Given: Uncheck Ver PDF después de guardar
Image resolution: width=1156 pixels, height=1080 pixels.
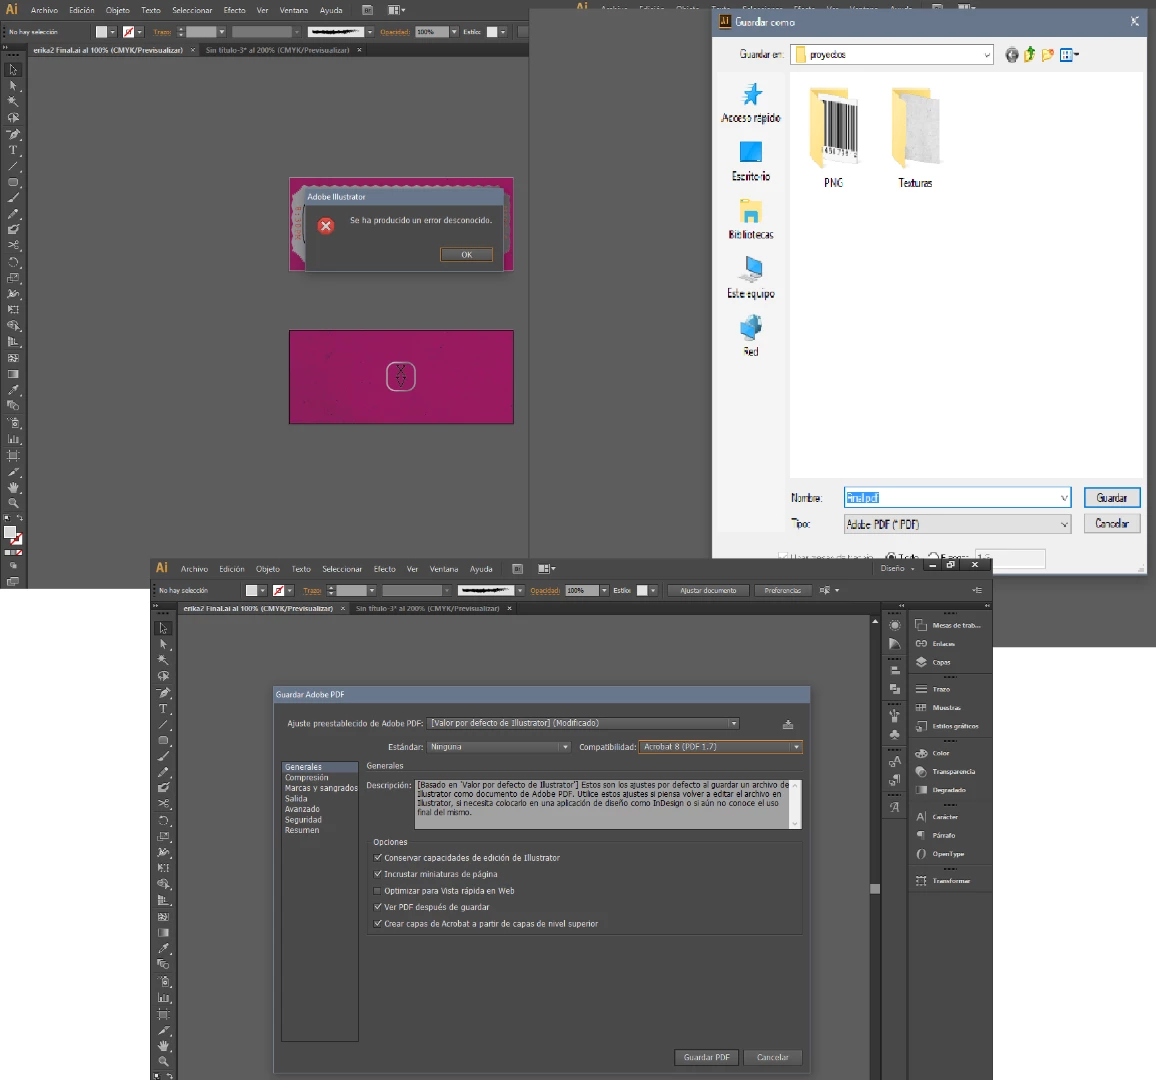Looking at the screenshot, I should pos(378,907).
